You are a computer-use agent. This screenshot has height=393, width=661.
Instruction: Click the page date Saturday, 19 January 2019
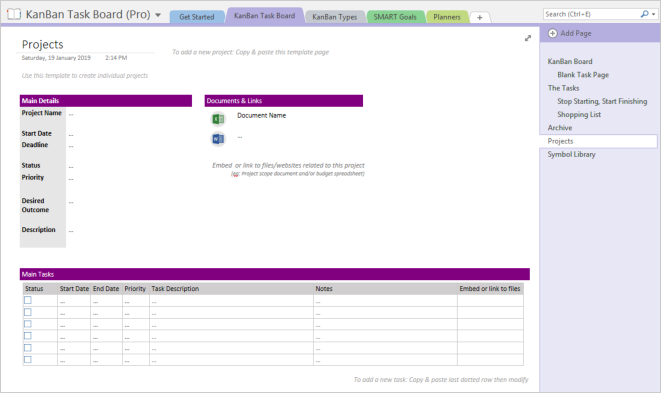[x=56, y=58]
